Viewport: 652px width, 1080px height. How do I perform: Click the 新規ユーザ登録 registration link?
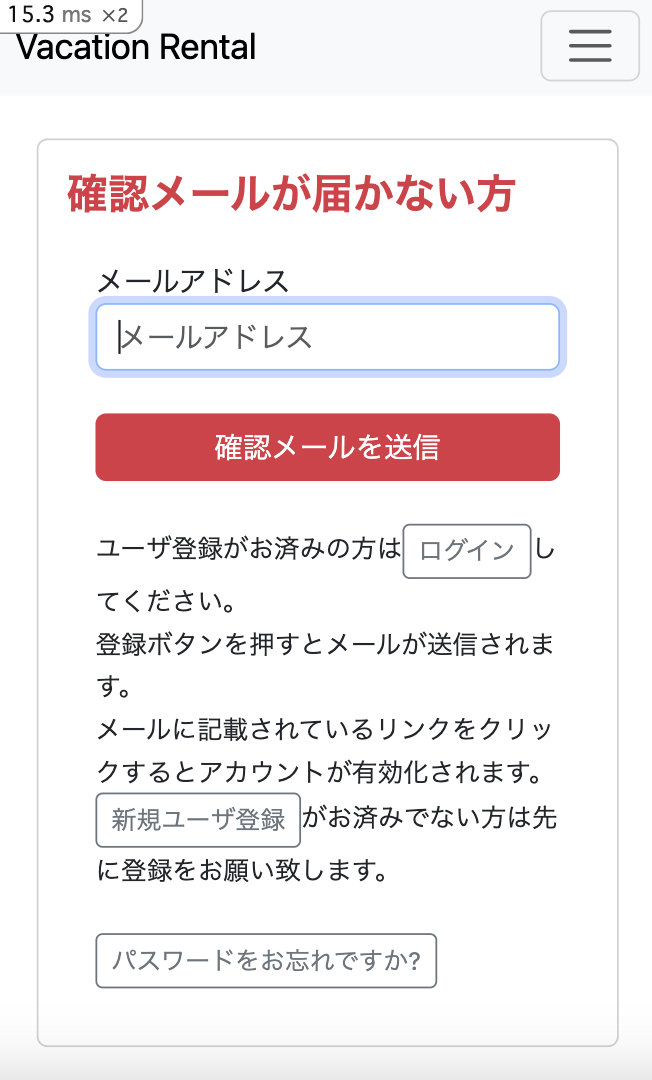click(x=197, y=820)
